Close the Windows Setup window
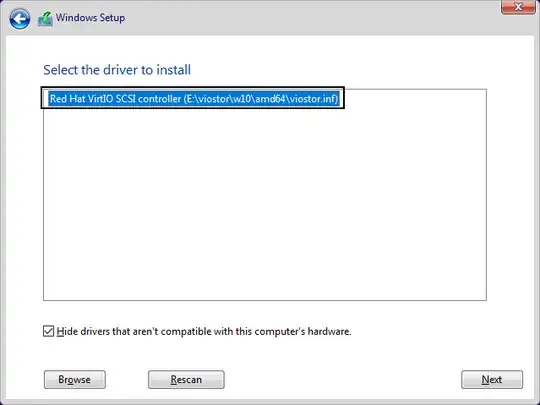 tap(518, 7)
